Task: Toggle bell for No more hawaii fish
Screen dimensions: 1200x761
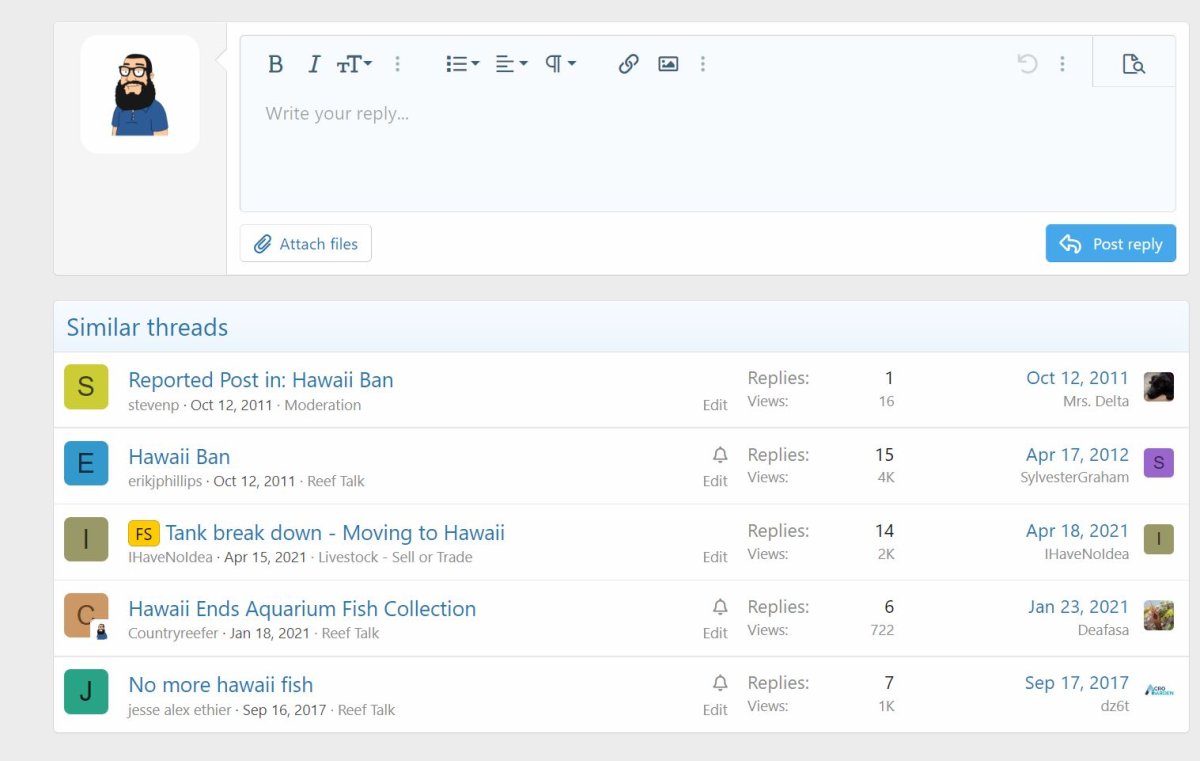Action: coord(720,683)
